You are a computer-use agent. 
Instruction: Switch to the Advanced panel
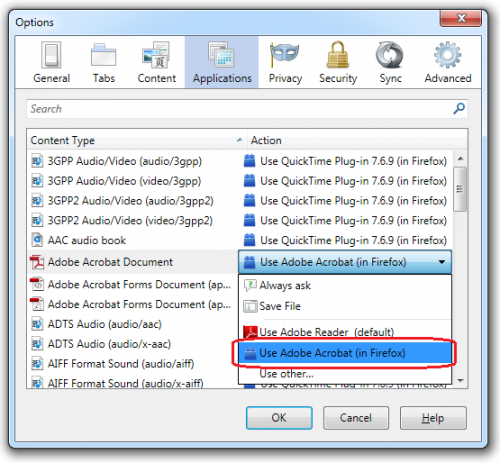pyautogui.click(x=448, y=62)
